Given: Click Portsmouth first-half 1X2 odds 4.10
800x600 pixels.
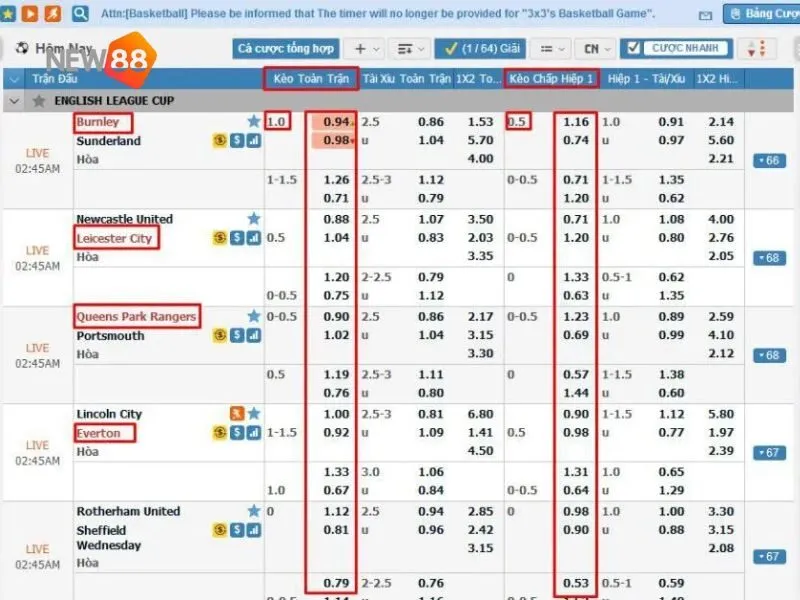Looking at the screenshot, I should [720, 335].
